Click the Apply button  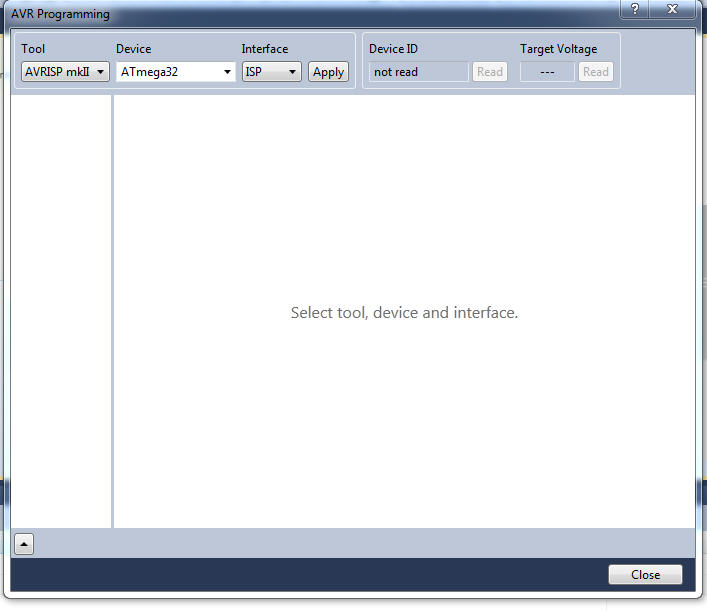(x=328, y=72)
